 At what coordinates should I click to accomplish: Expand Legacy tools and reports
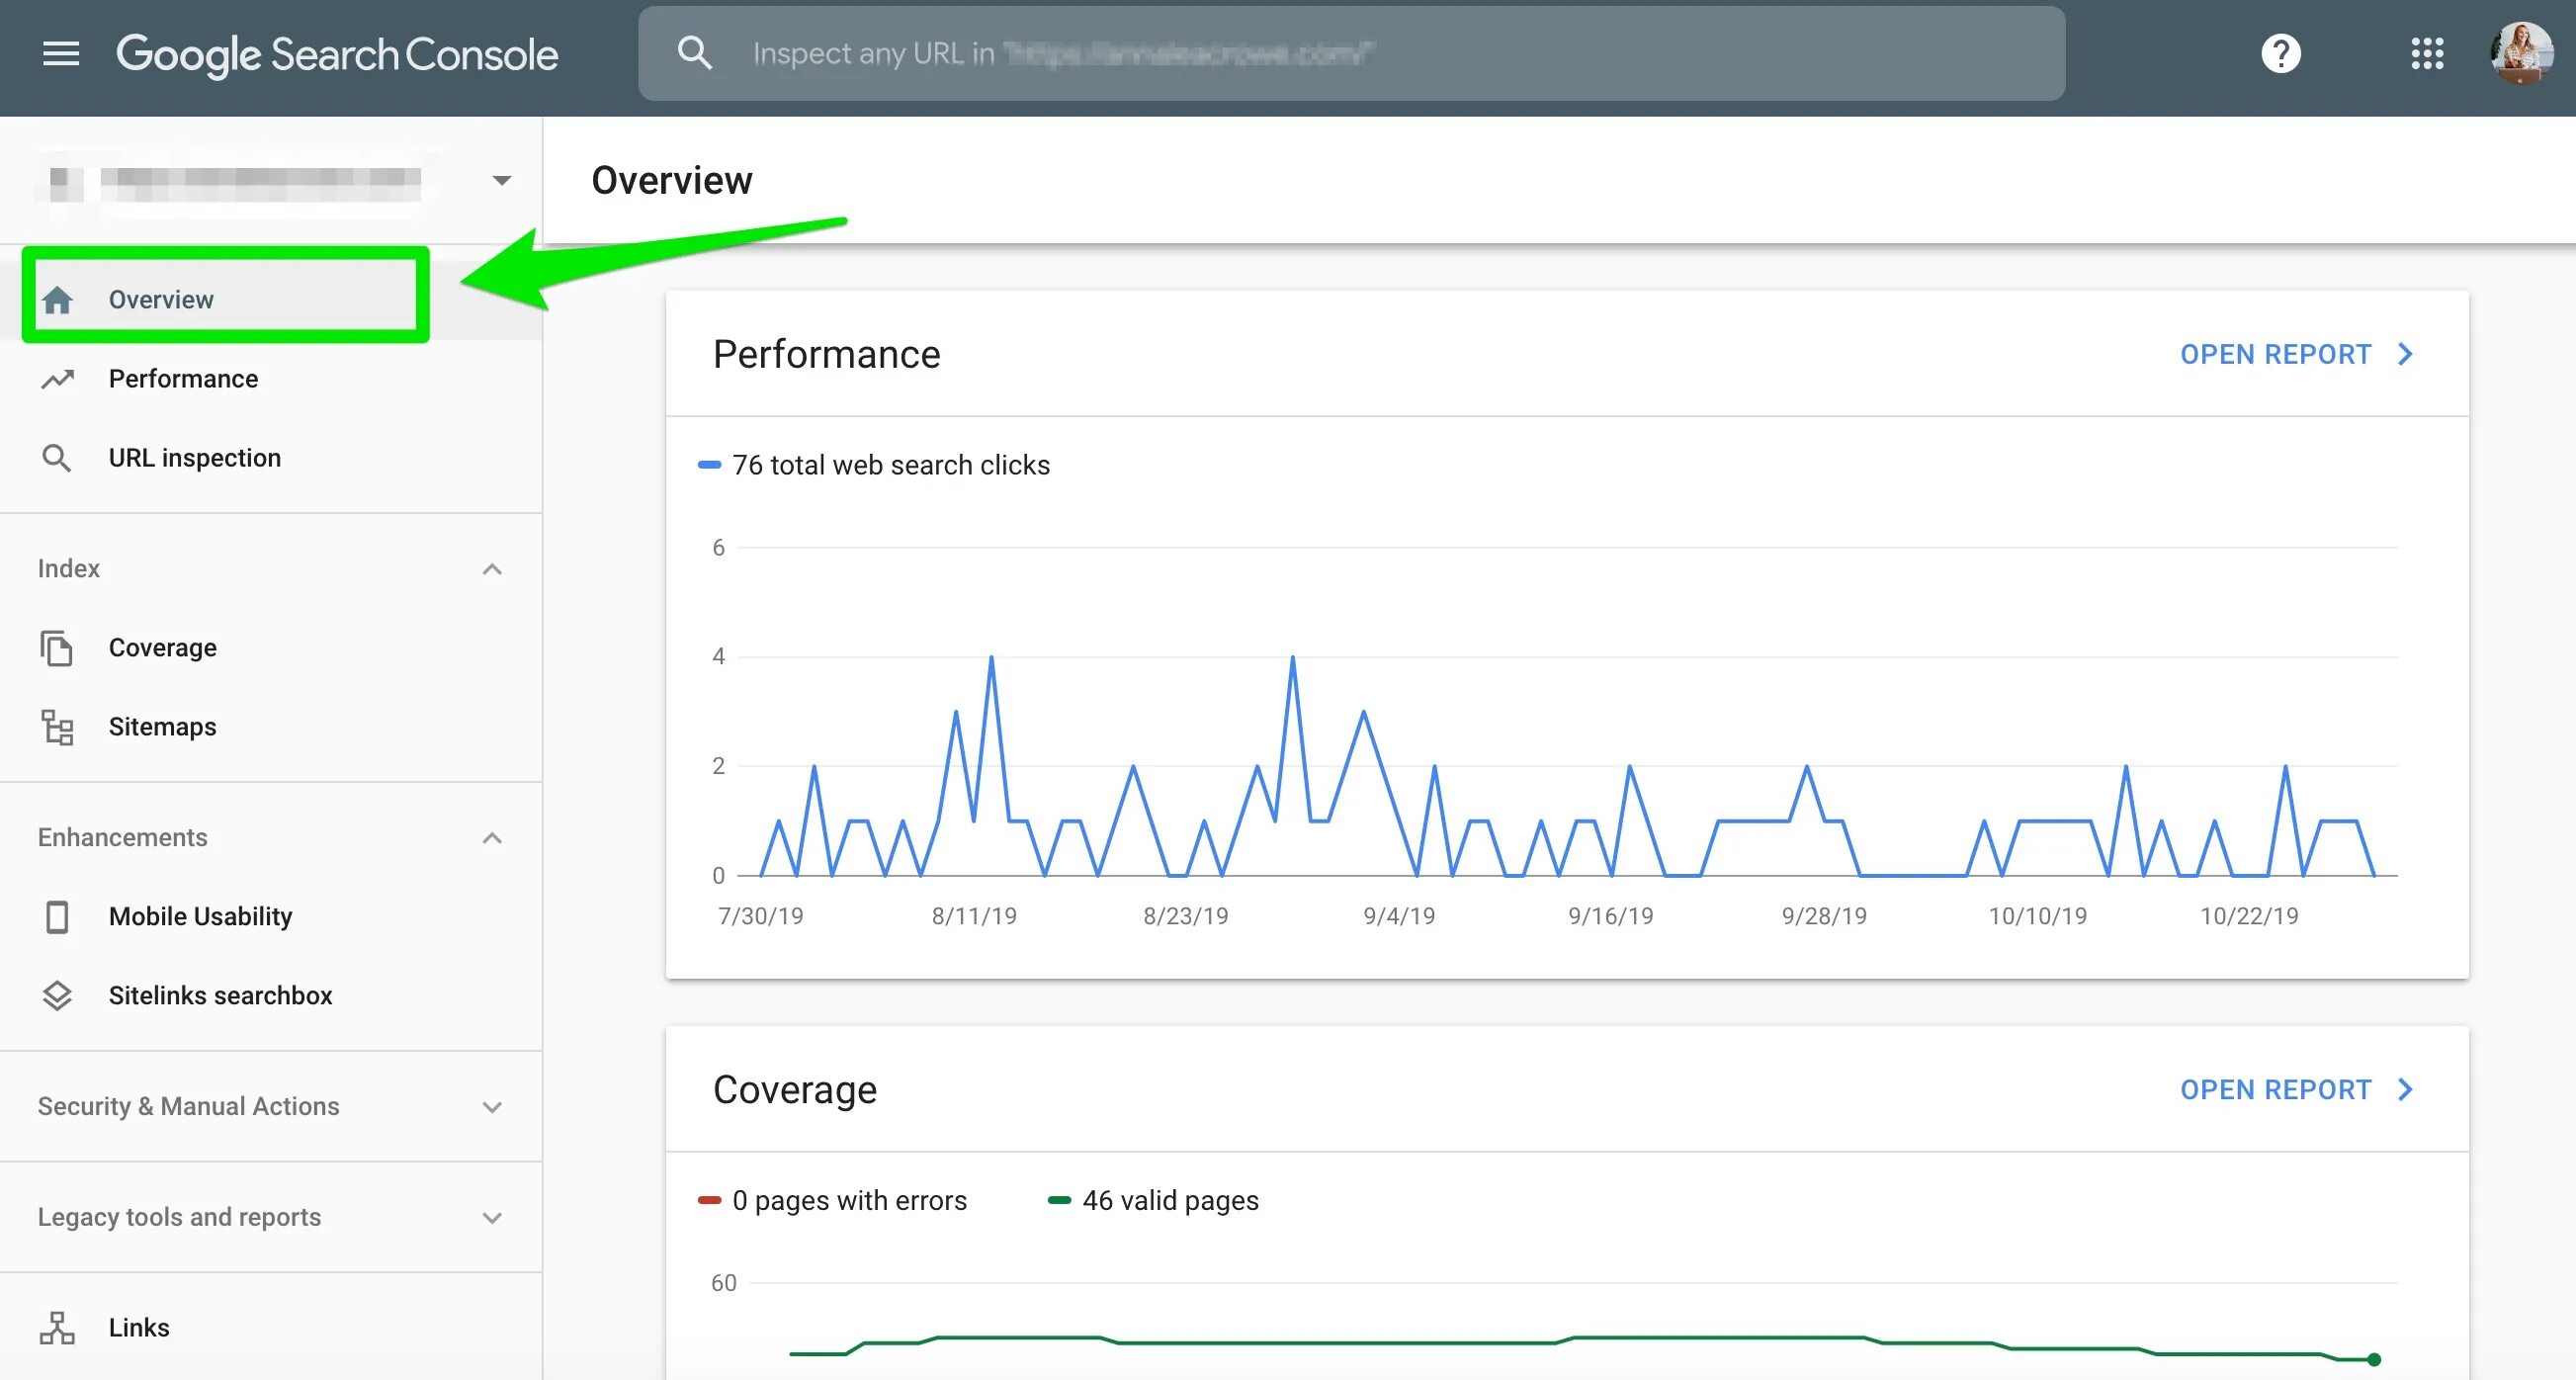coord(491,1218)
